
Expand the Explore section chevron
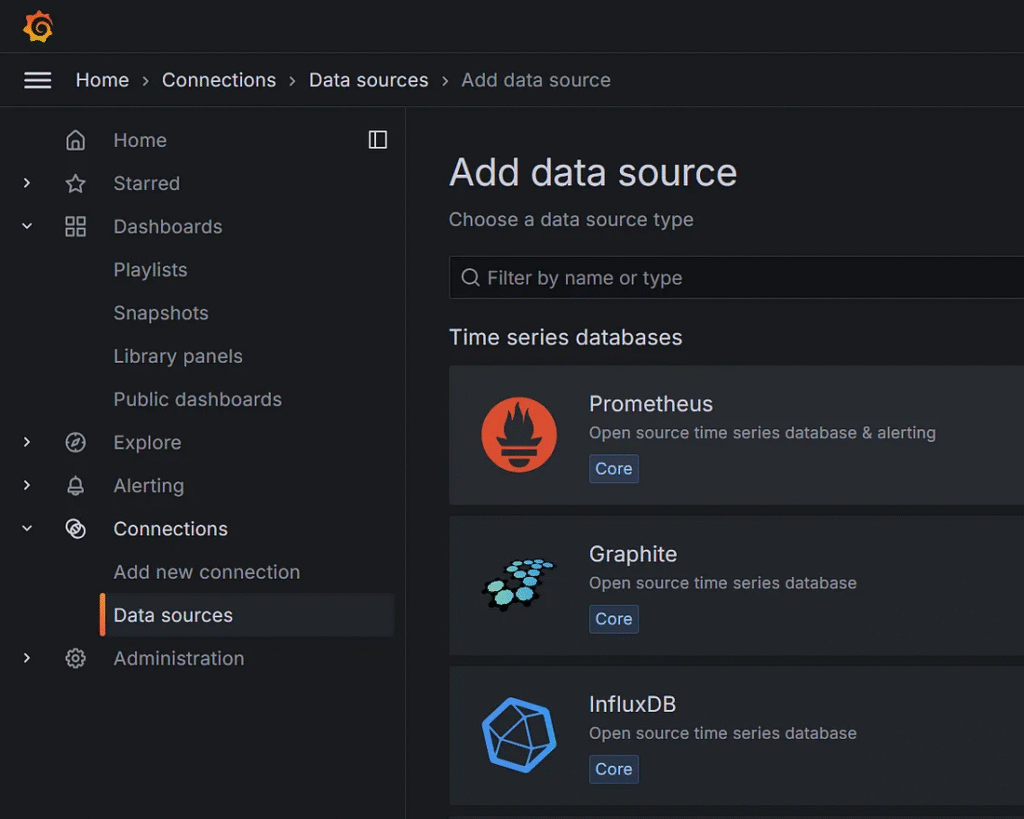point(27,442)
